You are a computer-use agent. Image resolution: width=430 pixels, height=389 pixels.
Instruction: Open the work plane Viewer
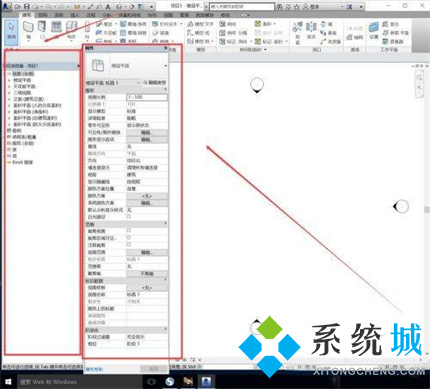[393, 41]
